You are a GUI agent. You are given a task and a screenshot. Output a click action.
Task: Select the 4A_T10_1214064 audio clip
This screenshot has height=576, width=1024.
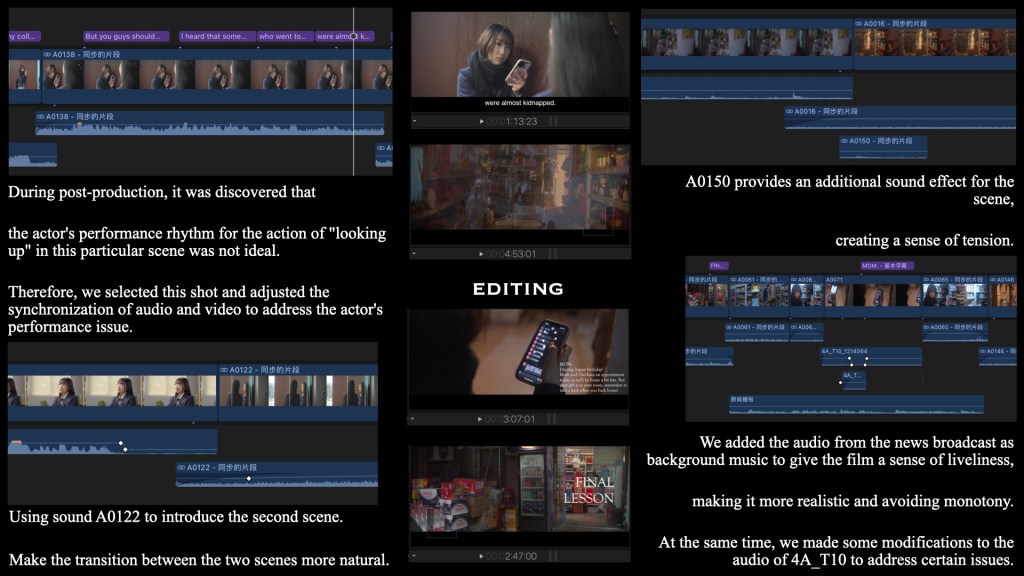pos(871,356)
